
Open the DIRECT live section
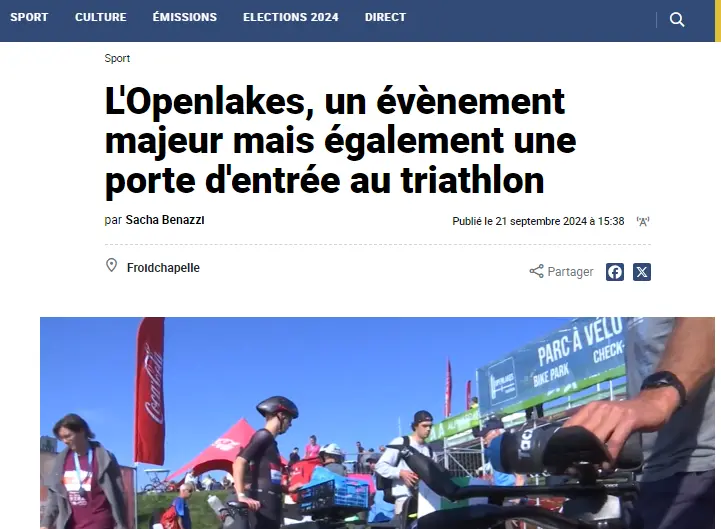(385, 17)
